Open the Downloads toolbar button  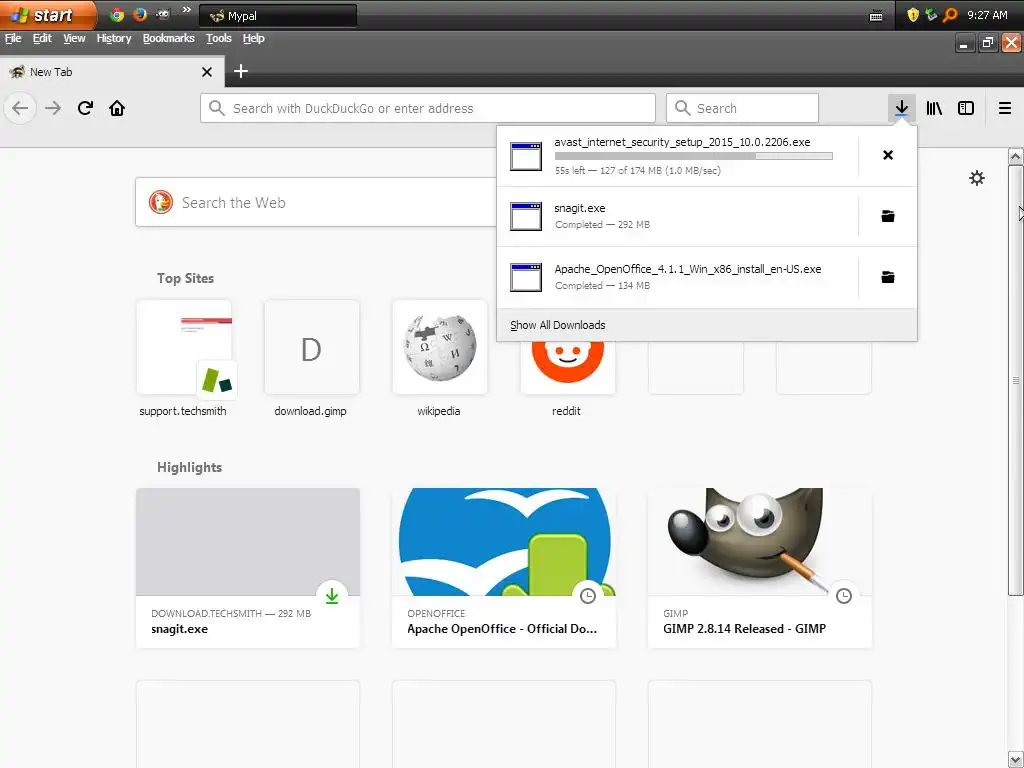tap(901, 108)
